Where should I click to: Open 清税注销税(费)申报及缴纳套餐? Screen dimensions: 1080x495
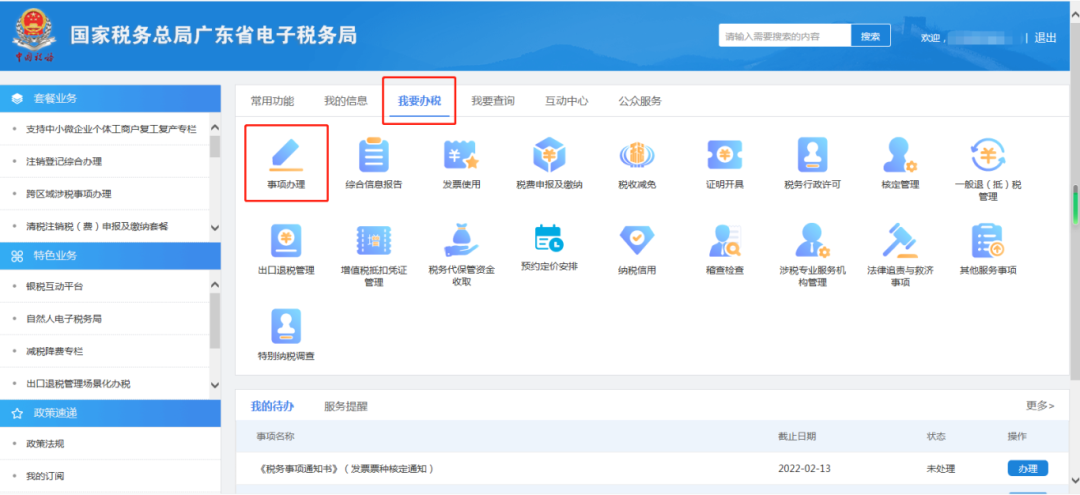click(x=97, y=227)
